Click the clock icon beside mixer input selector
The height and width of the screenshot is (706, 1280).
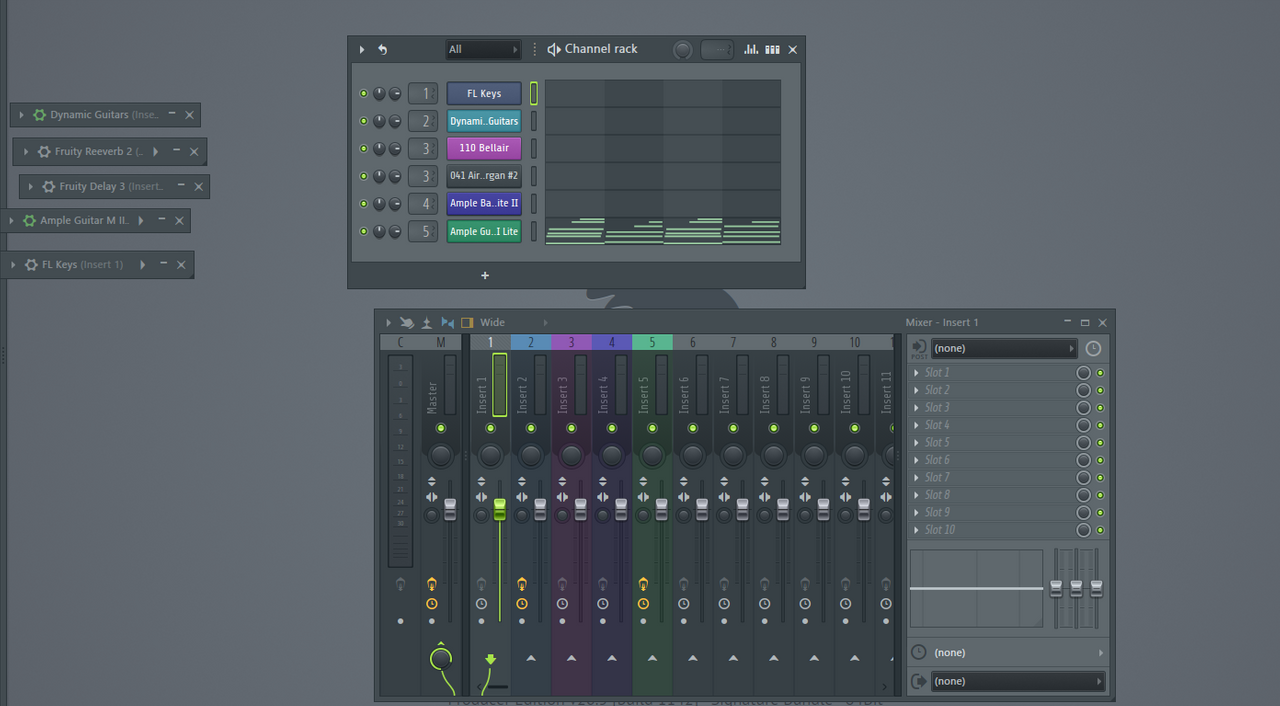tap(1093, 348)
